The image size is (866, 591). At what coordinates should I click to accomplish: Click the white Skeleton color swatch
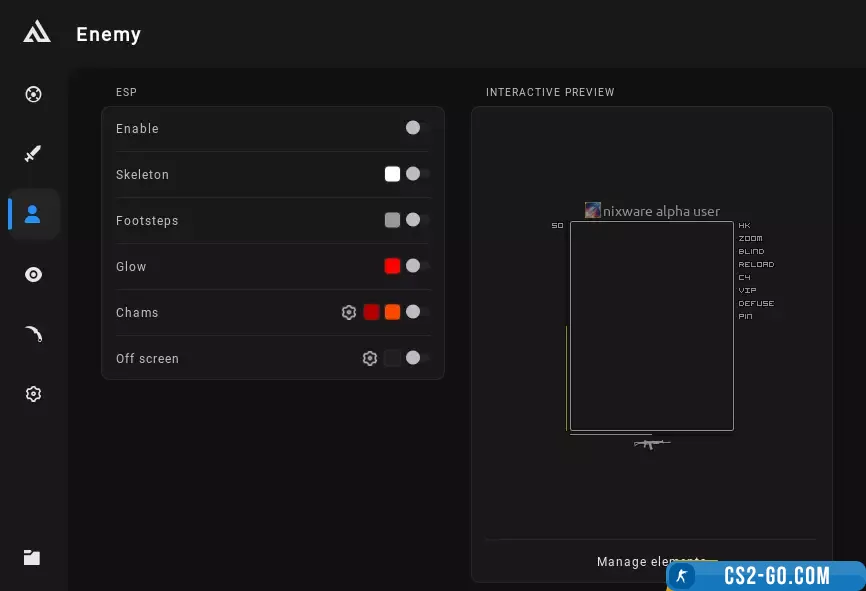[392, 174]
